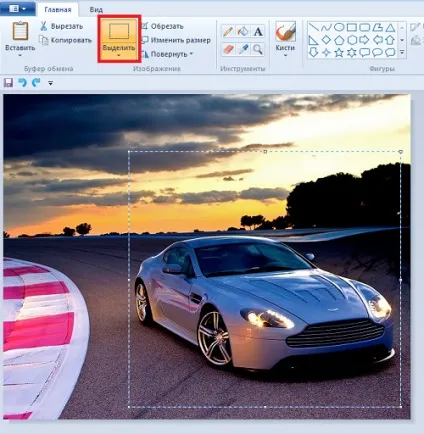Select the Text tool
The height and width of the screenshot is (434, 424).
[258, 32]
